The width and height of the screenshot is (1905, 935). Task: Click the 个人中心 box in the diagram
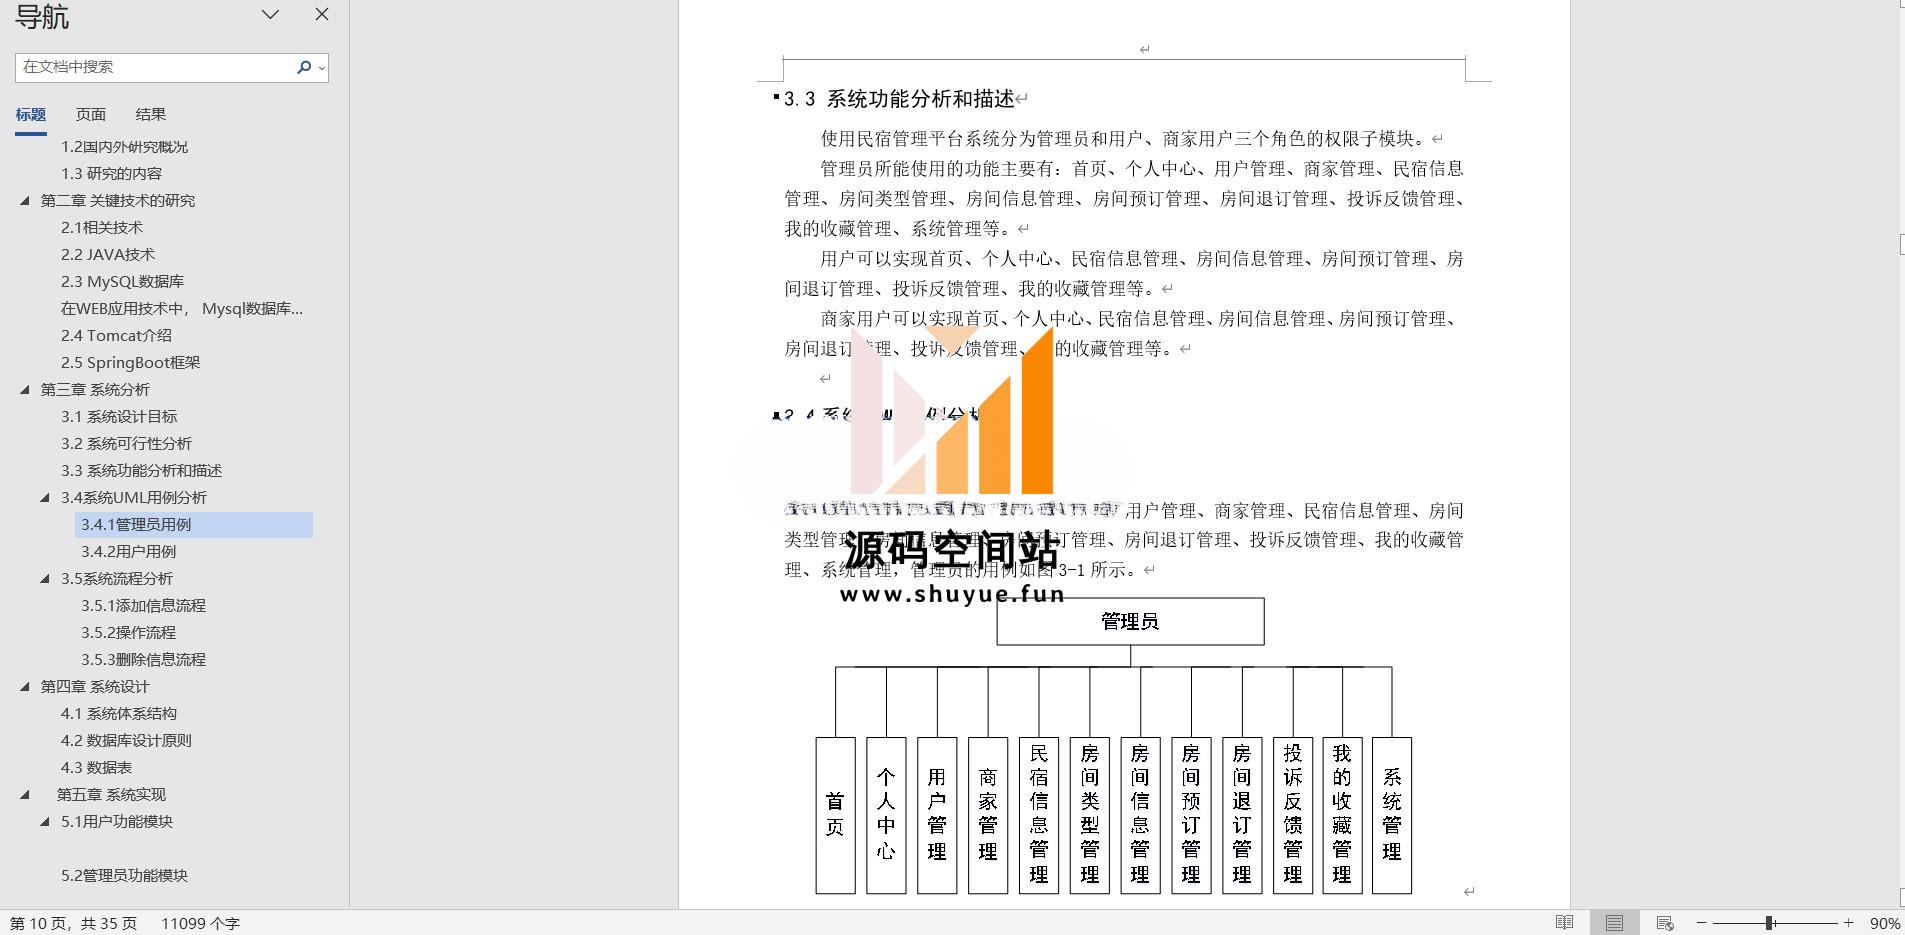(x=886, y=815)
